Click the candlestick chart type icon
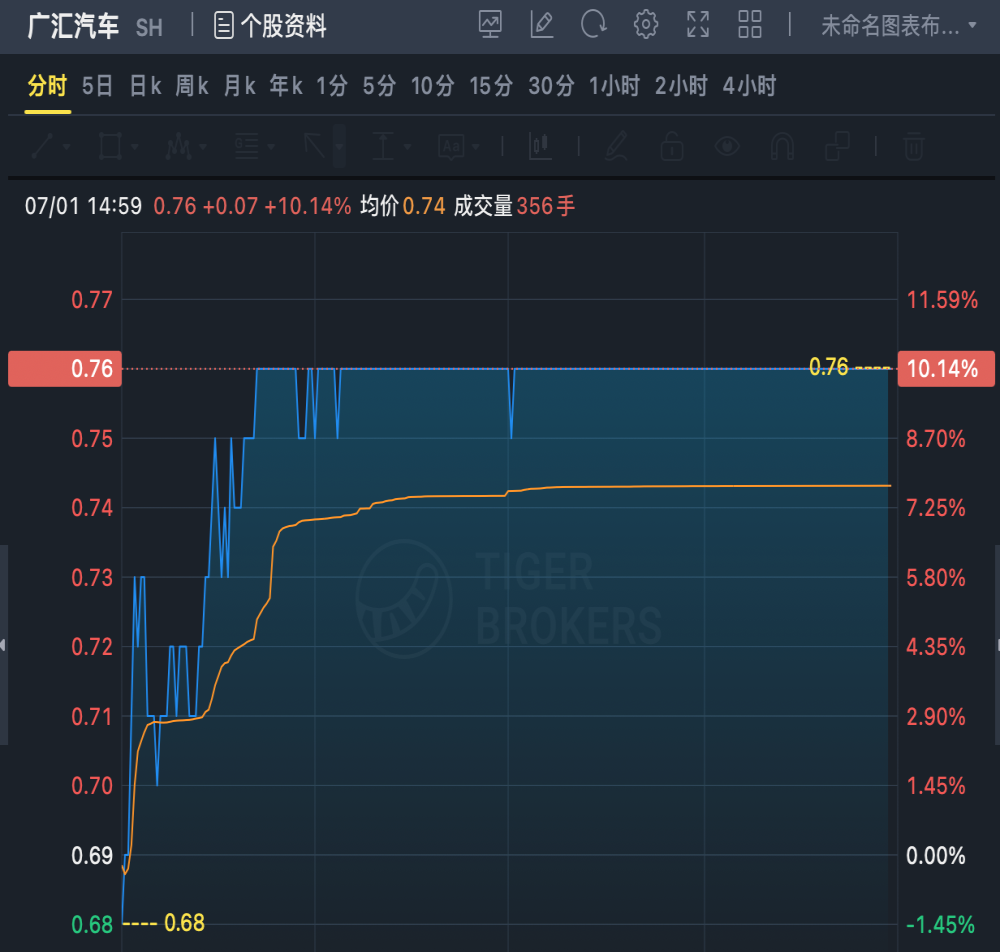1000x952 pixels. [540, 147]
